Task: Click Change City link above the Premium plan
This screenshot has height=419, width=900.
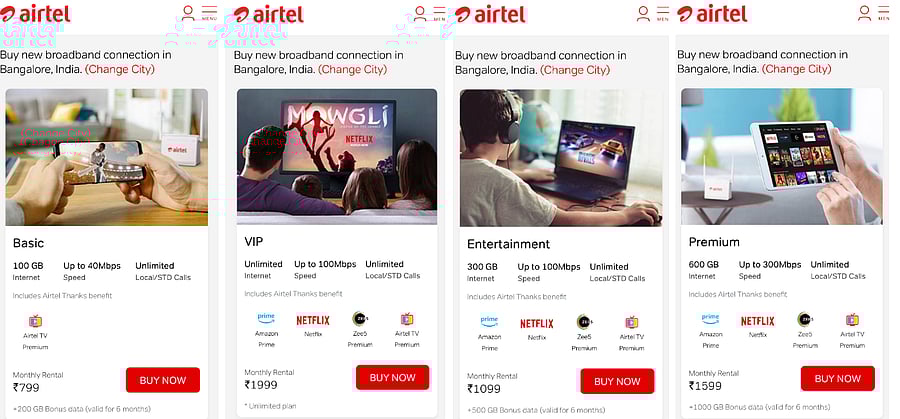Action: tap(796, 69)
